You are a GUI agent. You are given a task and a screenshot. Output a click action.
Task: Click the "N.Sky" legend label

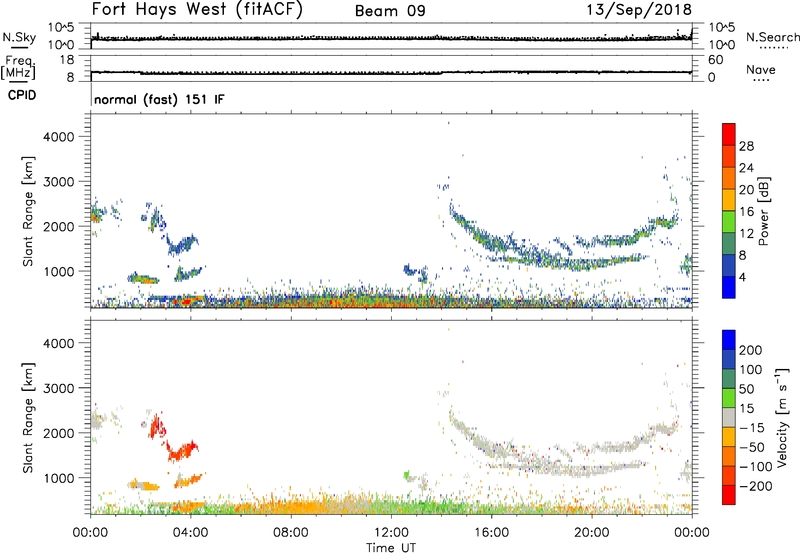19,37
